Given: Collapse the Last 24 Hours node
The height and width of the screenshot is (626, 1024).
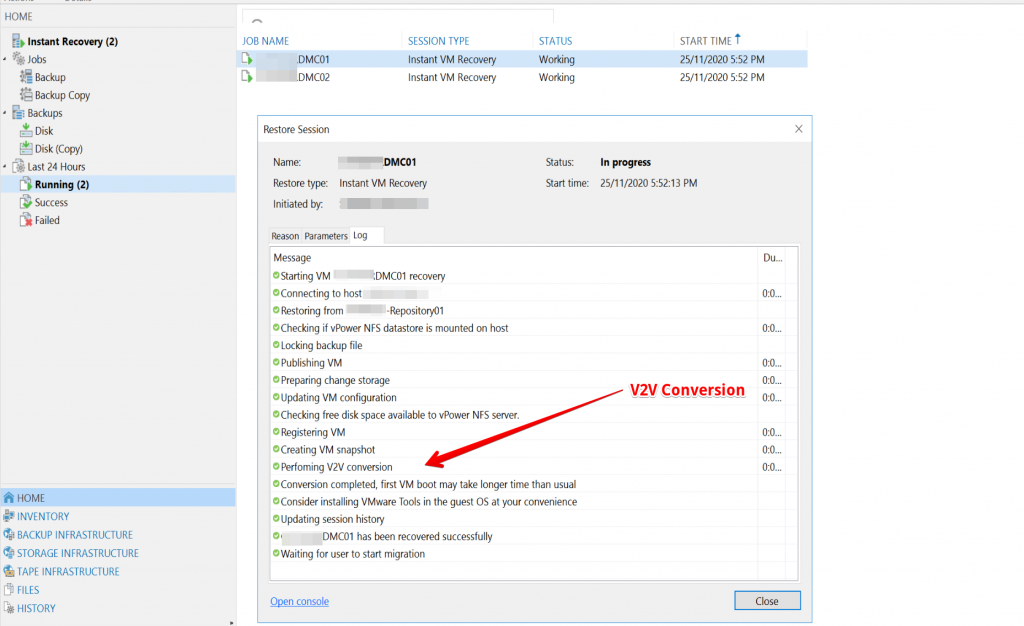Looking at the screenshot, I should [5, 166].
